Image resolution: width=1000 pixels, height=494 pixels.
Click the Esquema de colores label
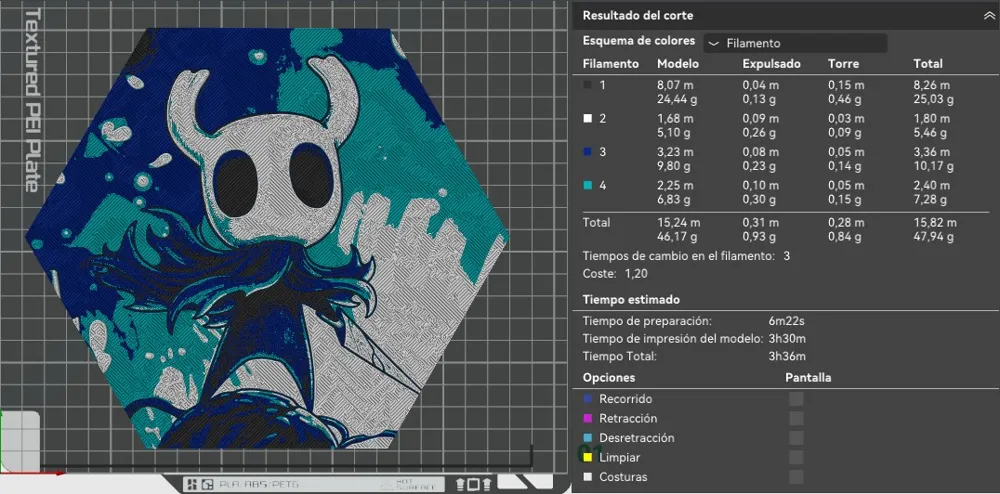tap(638, 41)
